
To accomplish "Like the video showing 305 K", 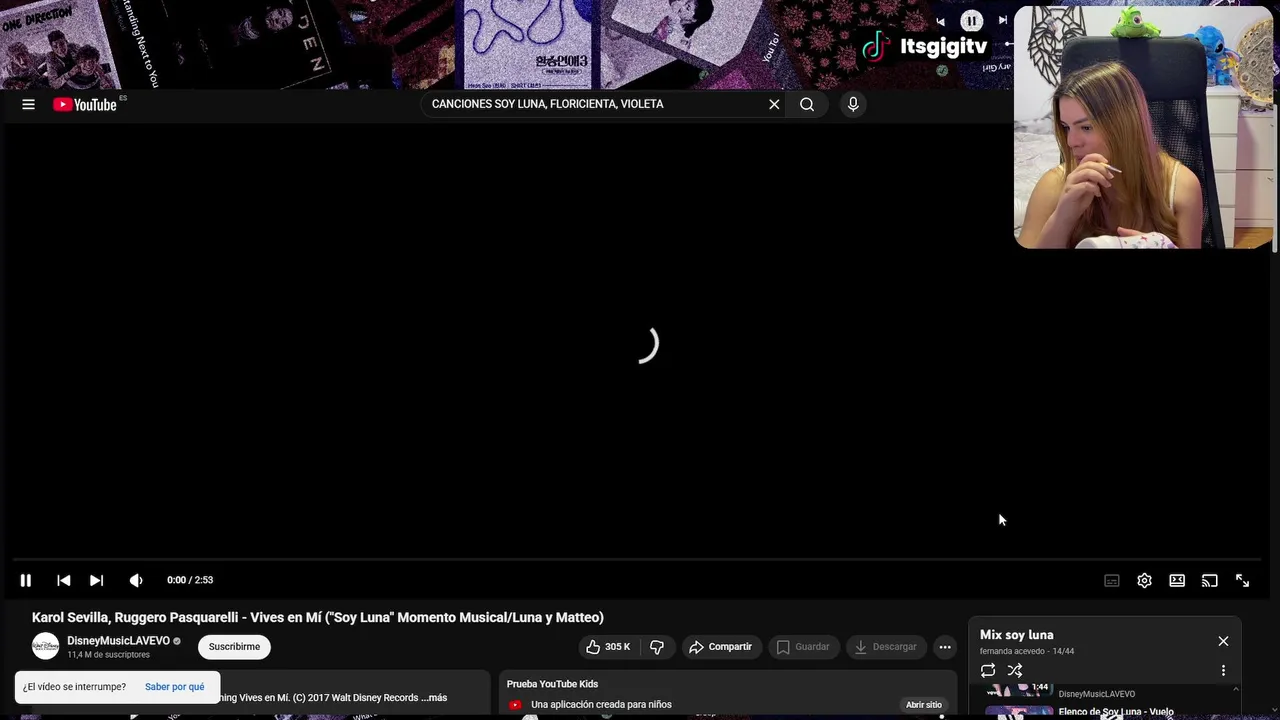I will 608,647.
